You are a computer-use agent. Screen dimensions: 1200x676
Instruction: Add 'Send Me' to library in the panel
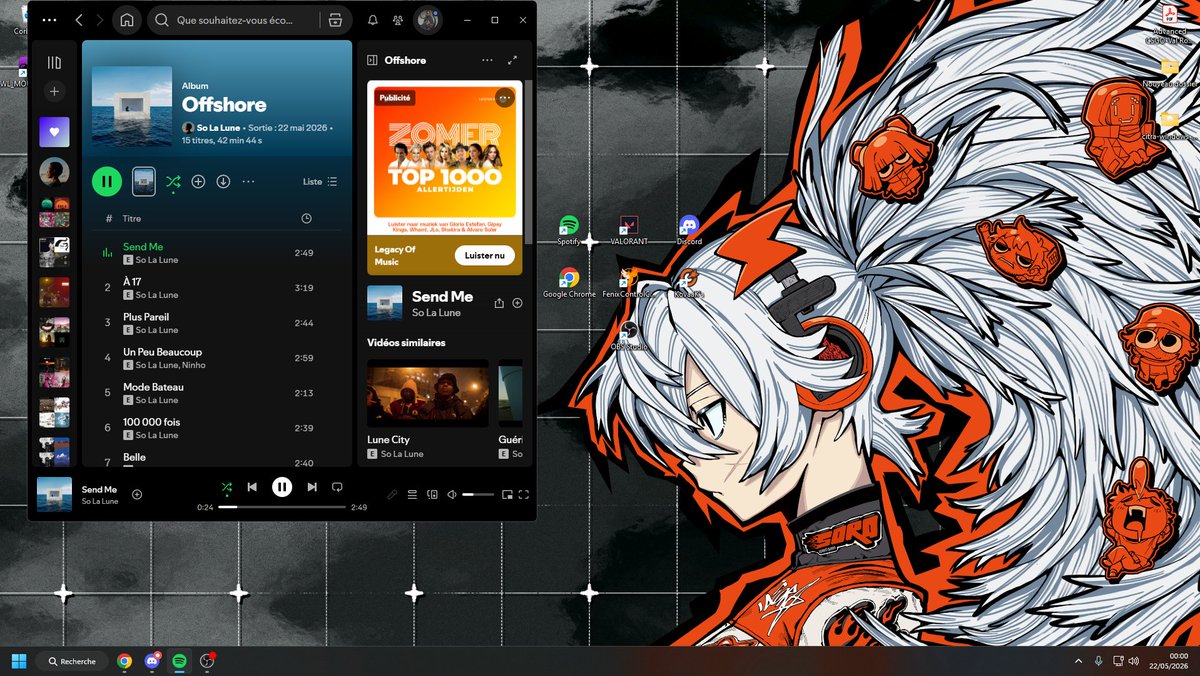[x=517, y=302]
